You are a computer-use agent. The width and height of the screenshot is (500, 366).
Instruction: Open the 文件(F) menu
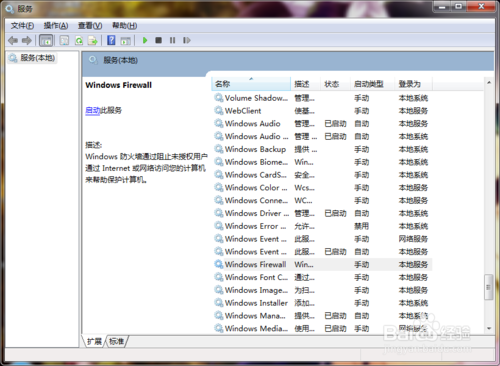pos(22,26)
